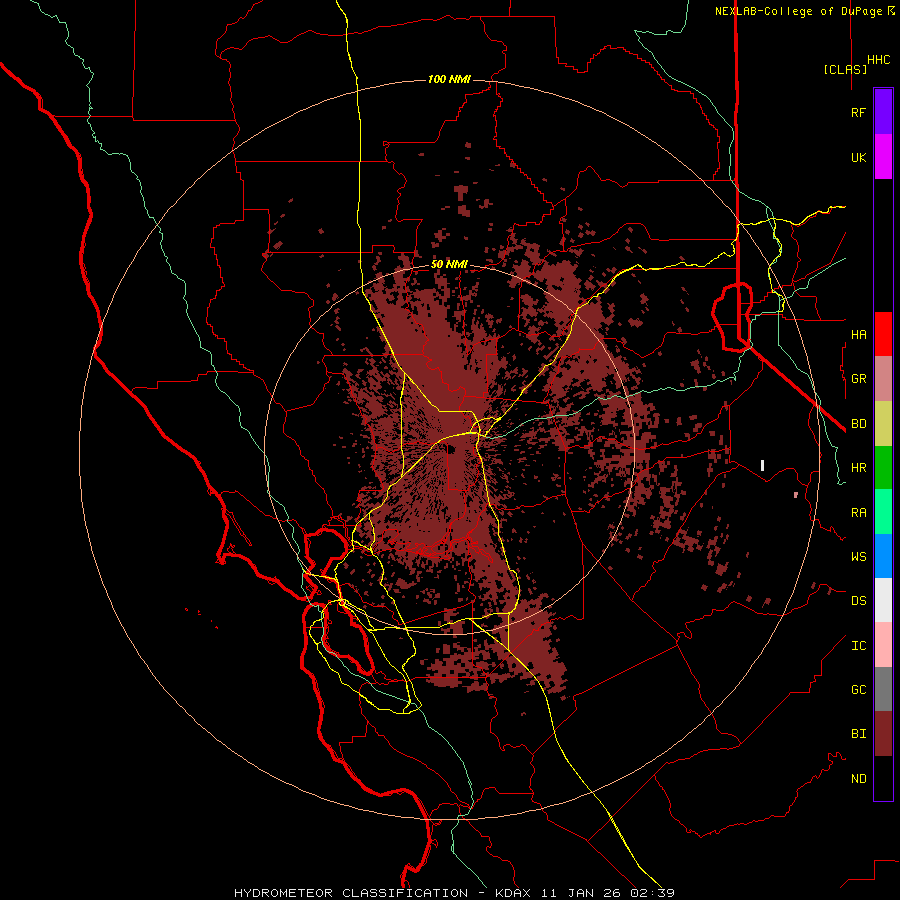Click the GC gray legend swatch
The height and width of the screenshot is (900, 900).
click(x=883, y=689)
